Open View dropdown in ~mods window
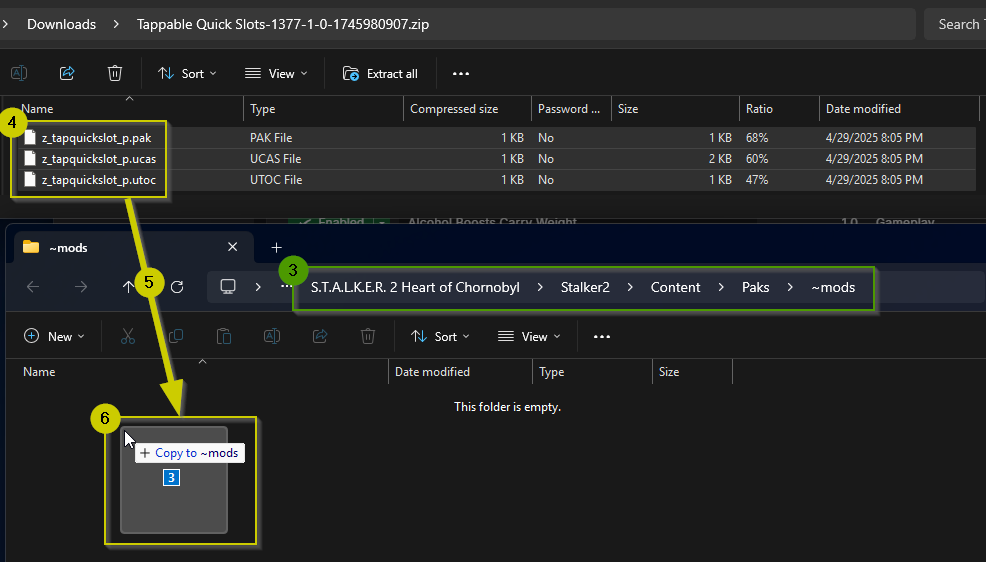986x562 pixels. click(x=529, y=336)
